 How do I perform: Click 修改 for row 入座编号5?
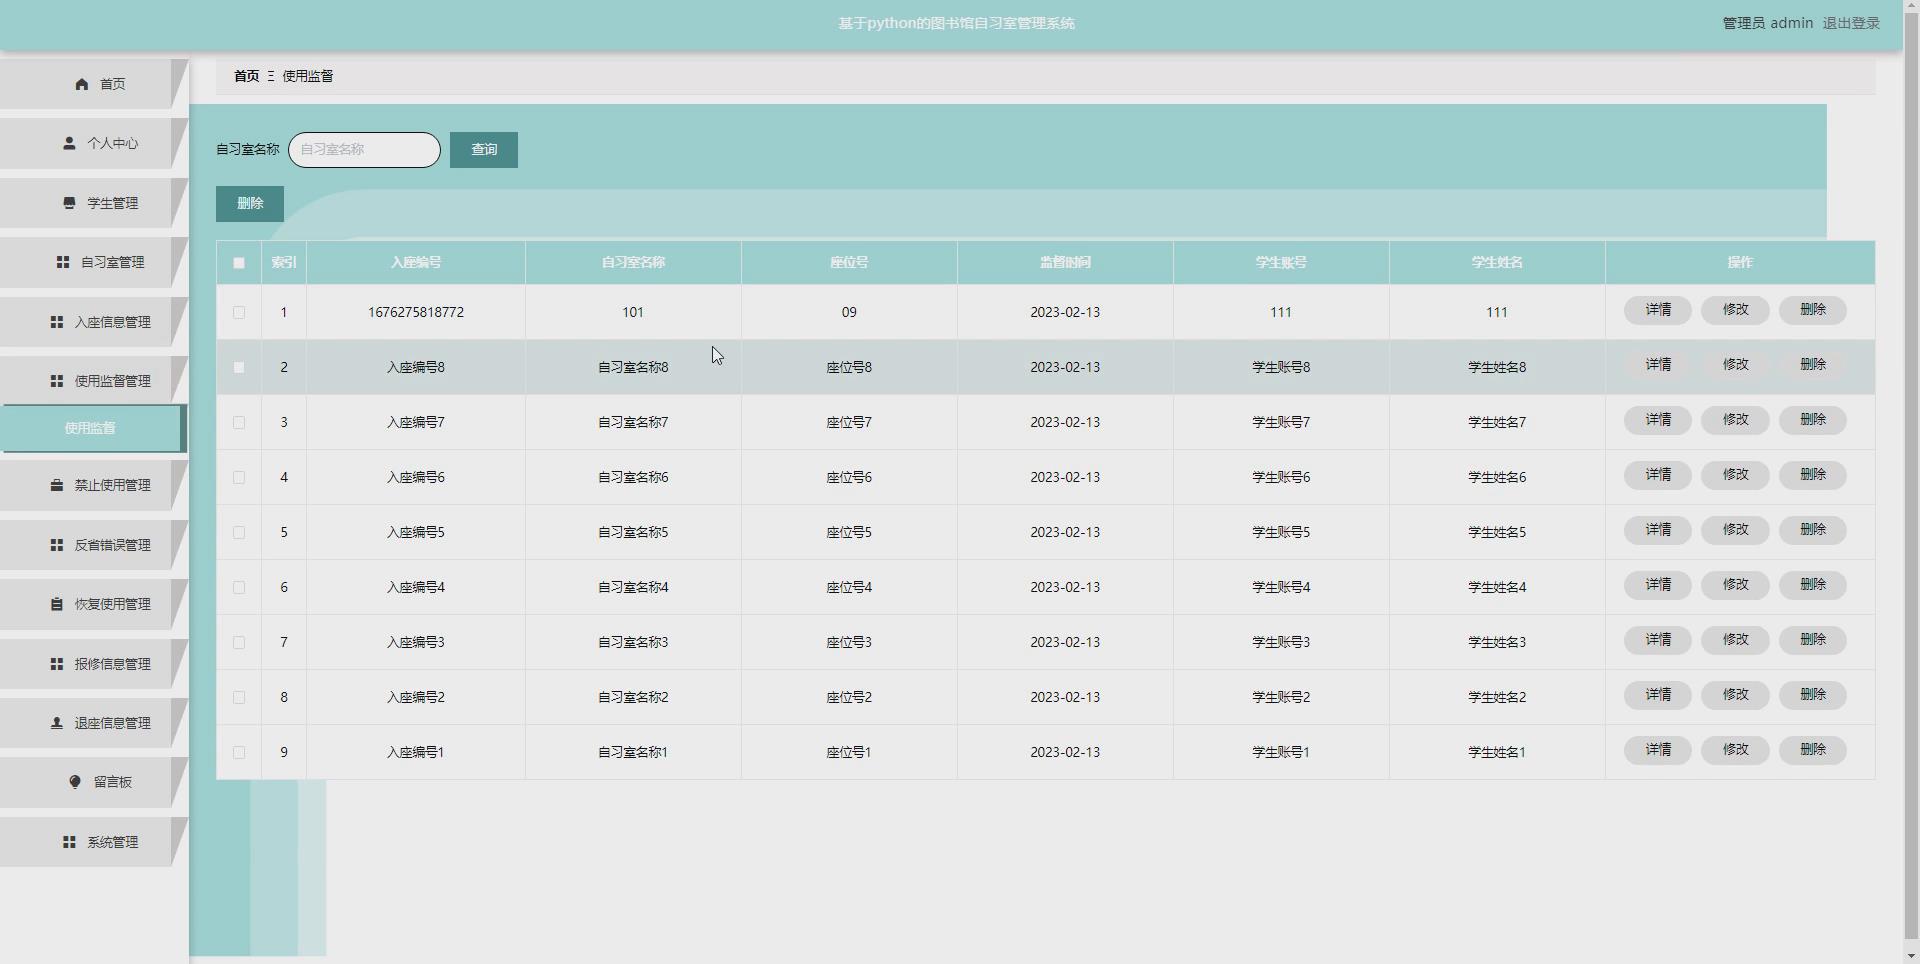[1735, 530]
